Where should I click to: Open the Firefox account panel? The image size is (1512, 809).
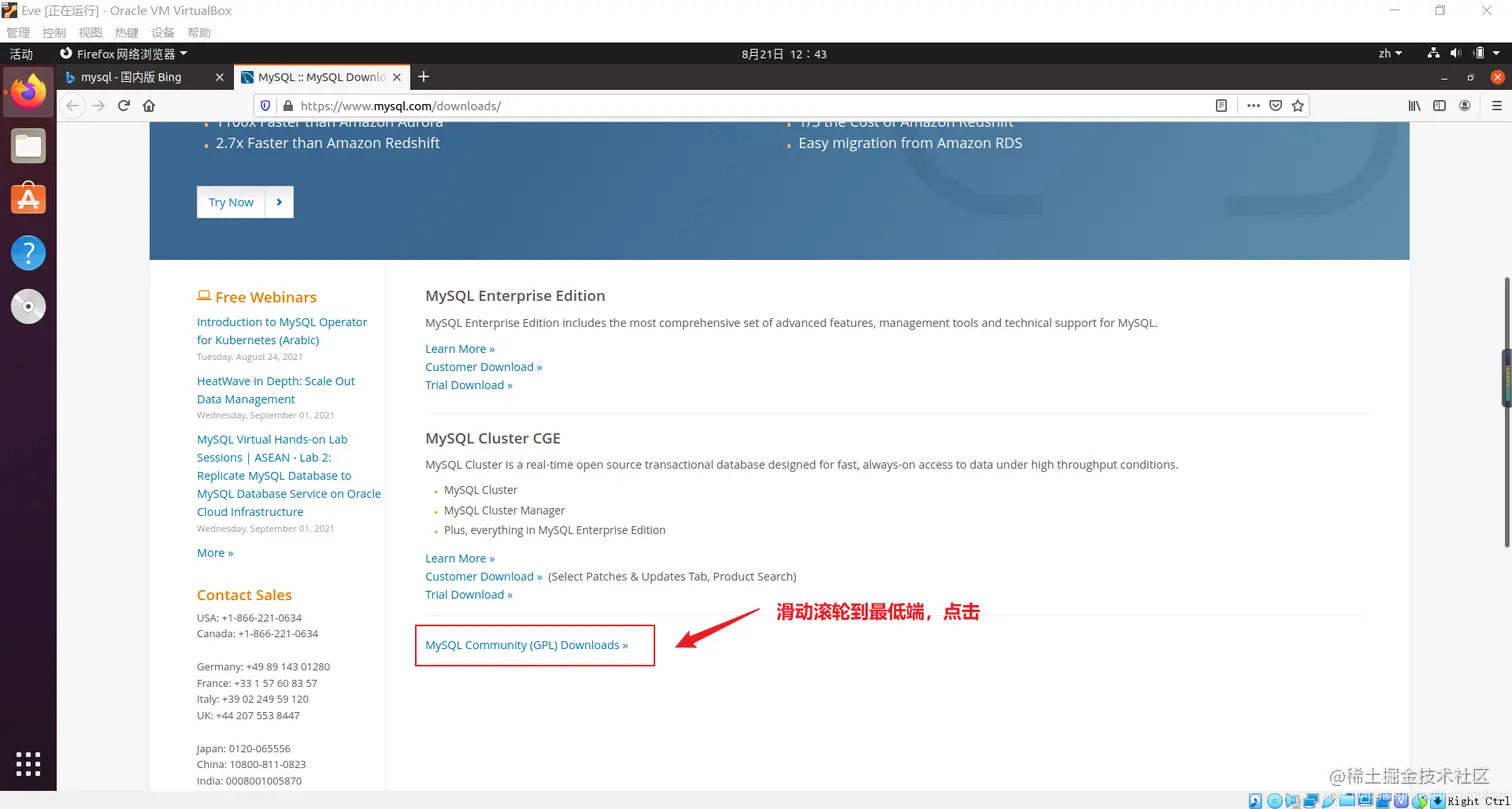(1465, 105)
